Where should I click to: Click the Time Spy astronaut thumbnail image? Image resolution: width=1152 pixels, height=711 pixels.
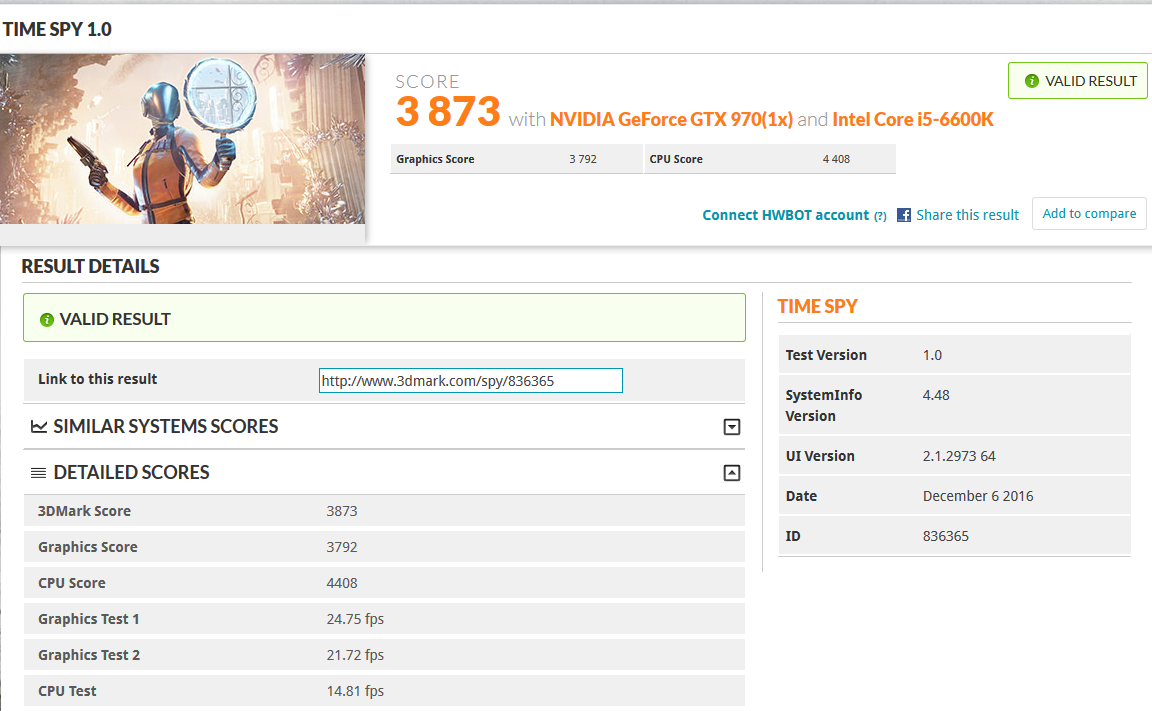(182, 139)
